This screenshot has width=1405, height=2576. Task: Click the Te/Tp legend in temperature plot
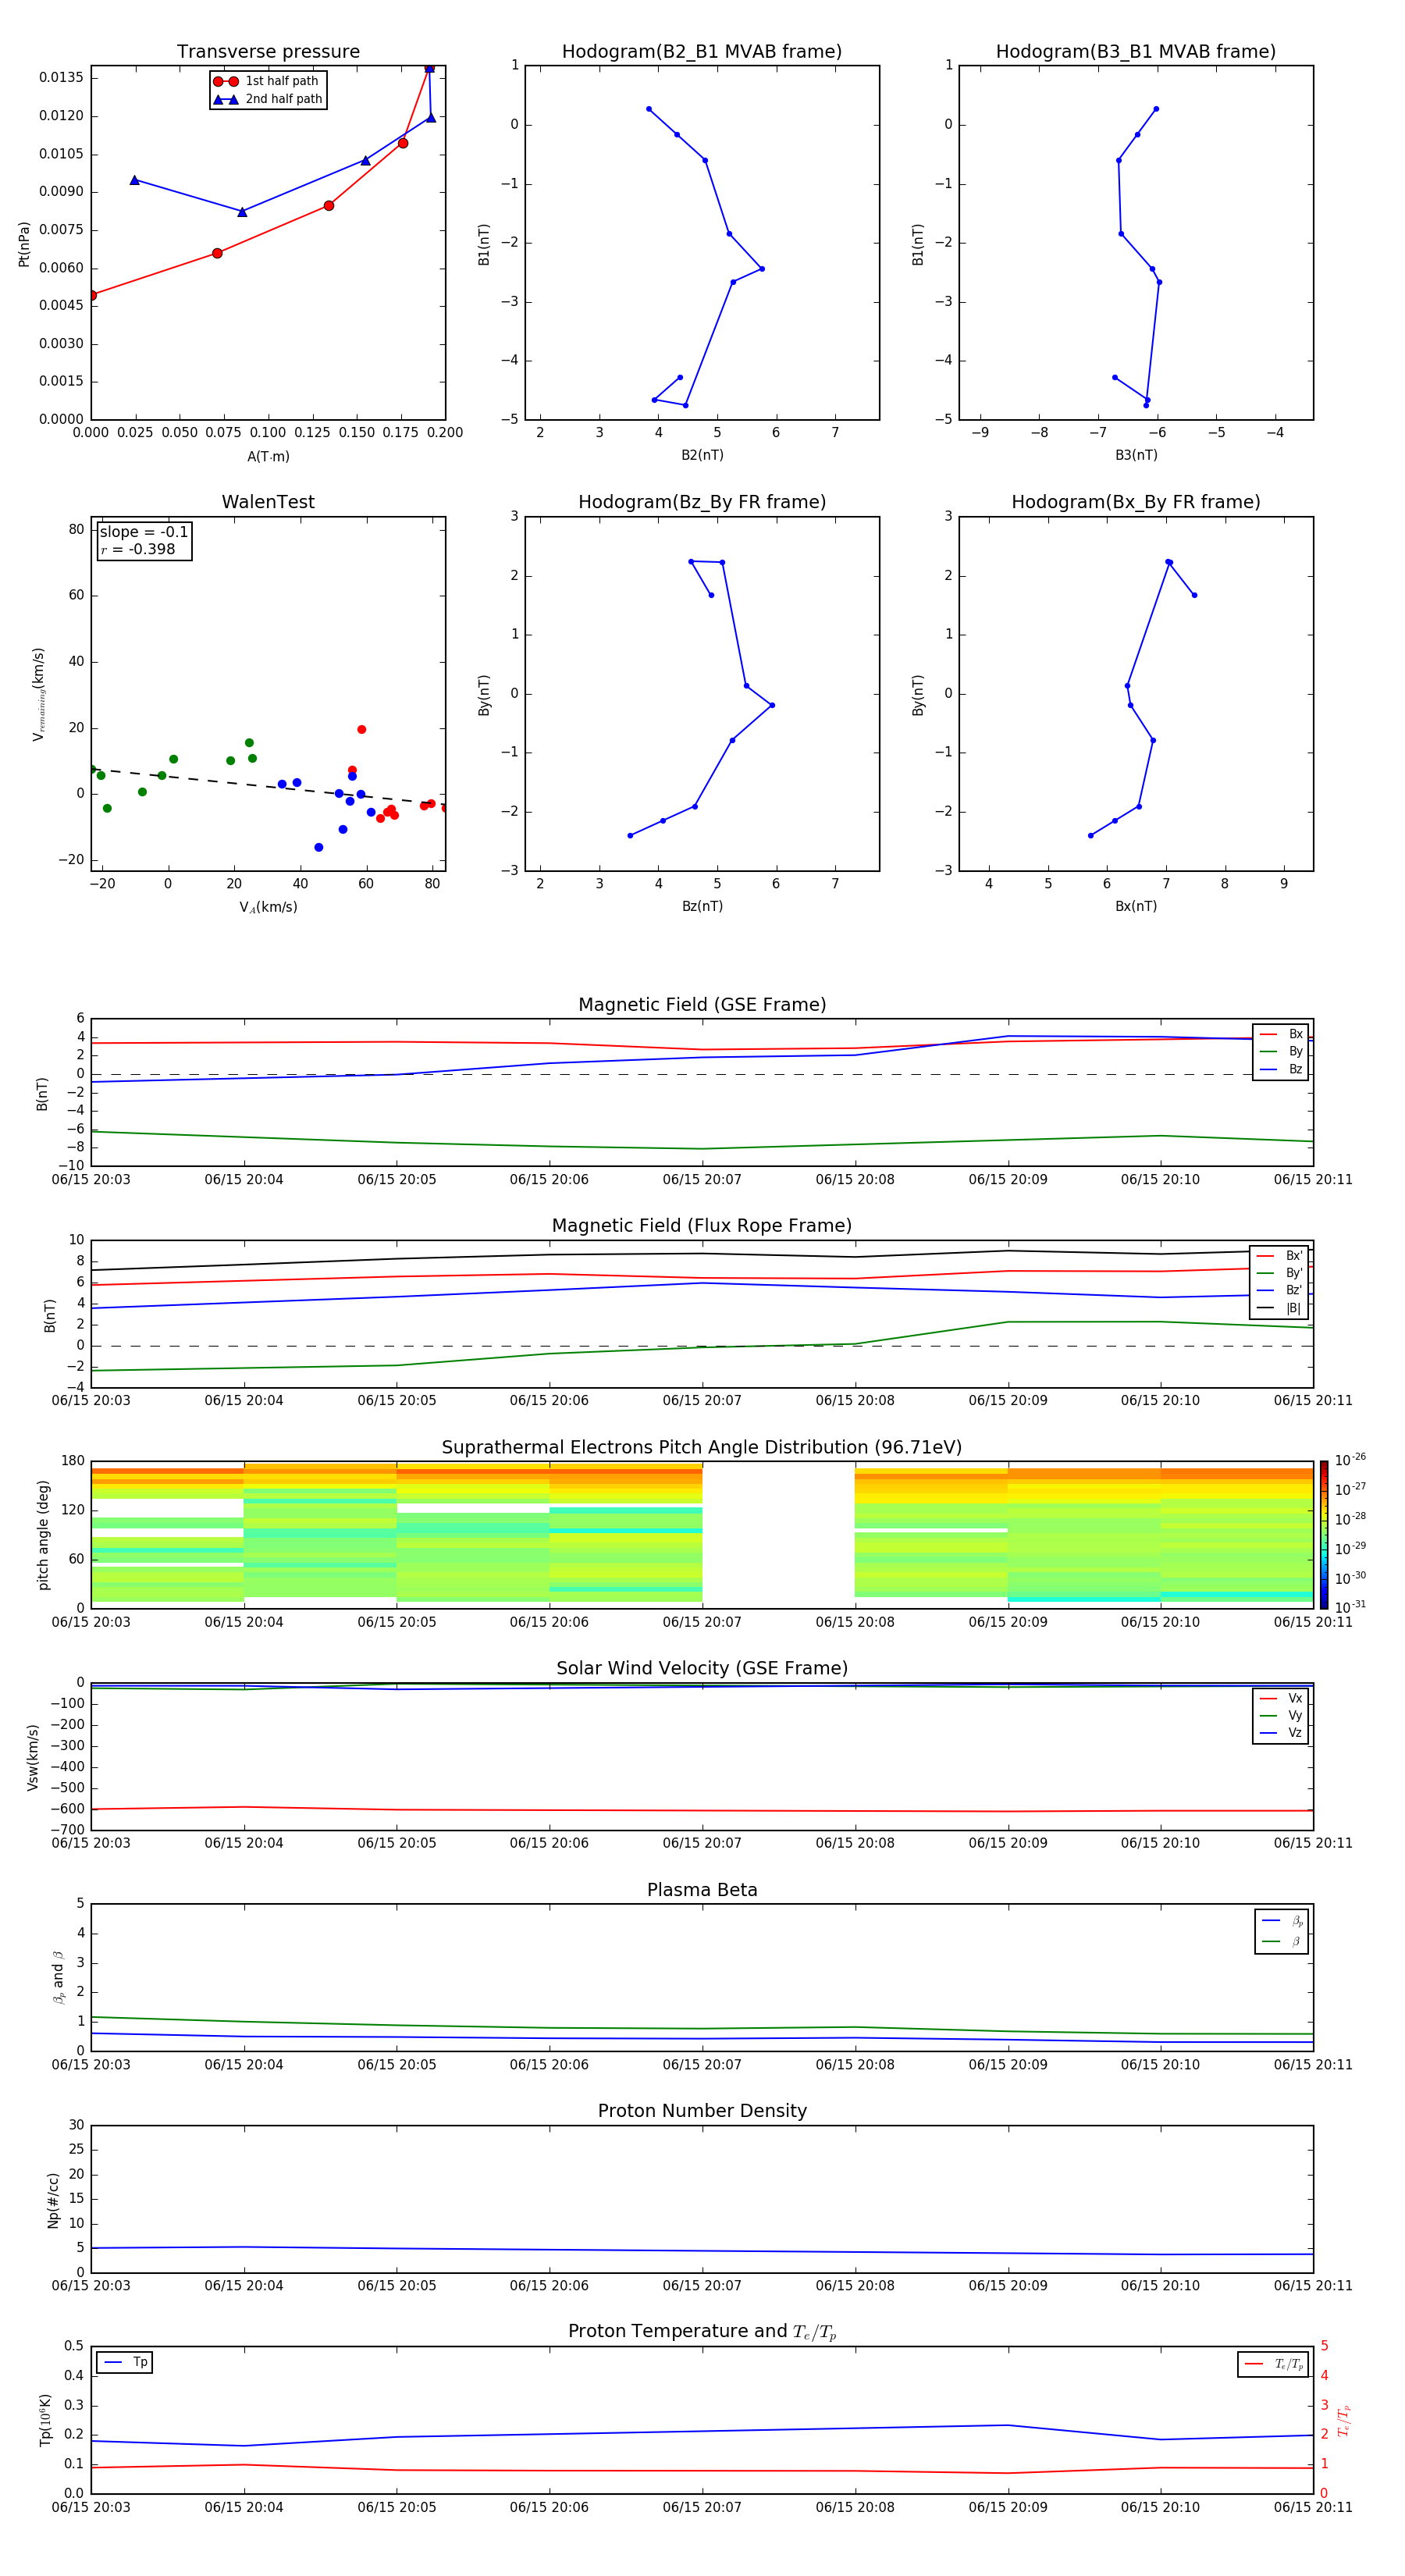[1273, 2365]
